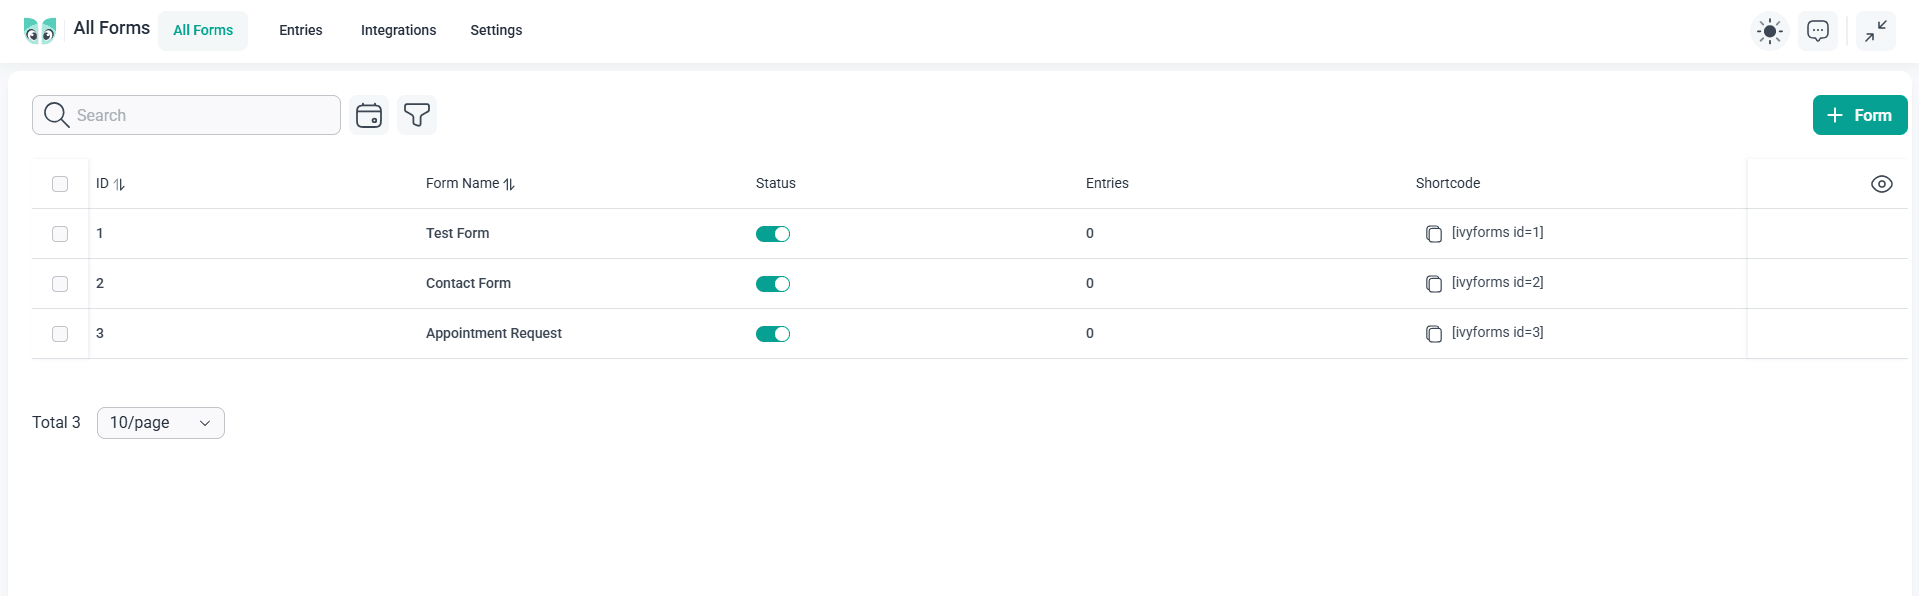This screenshot has height=596, width=1919.
Task: Toggle off Contact Form status
Action: click(x=772, y=284)
